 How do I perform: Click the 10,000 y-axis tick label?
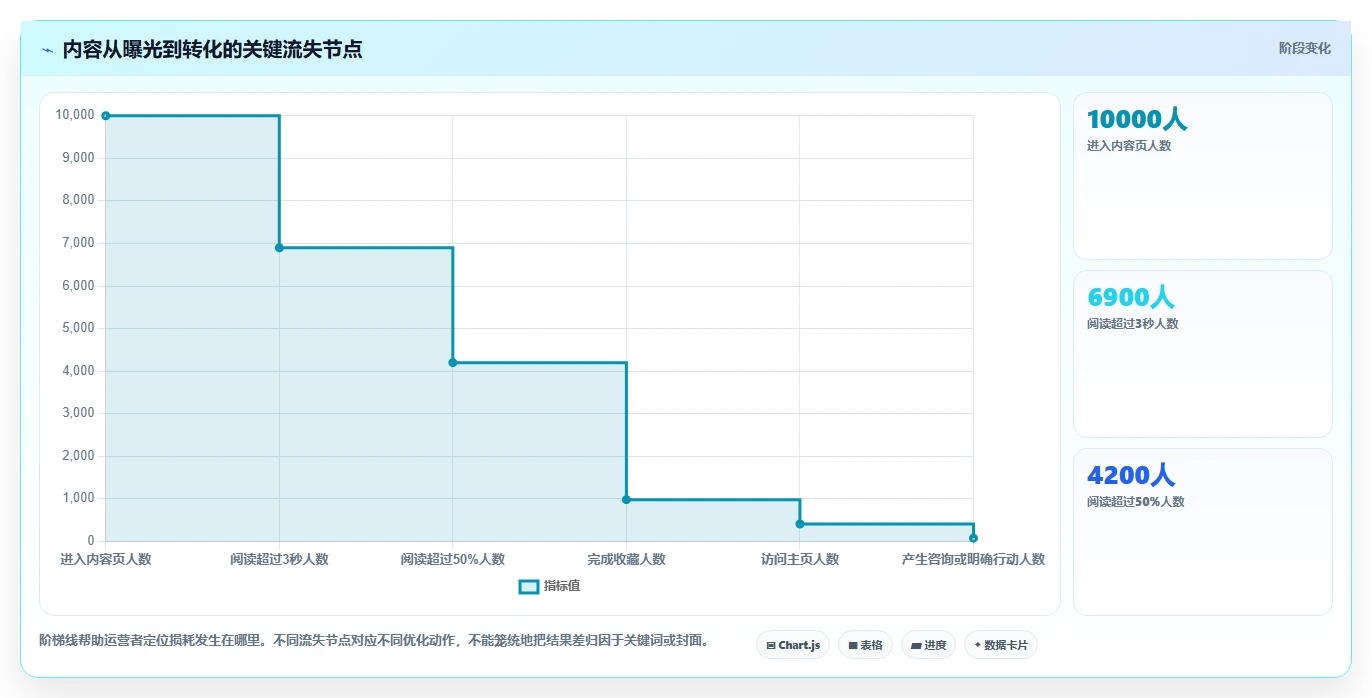(75, 115)
